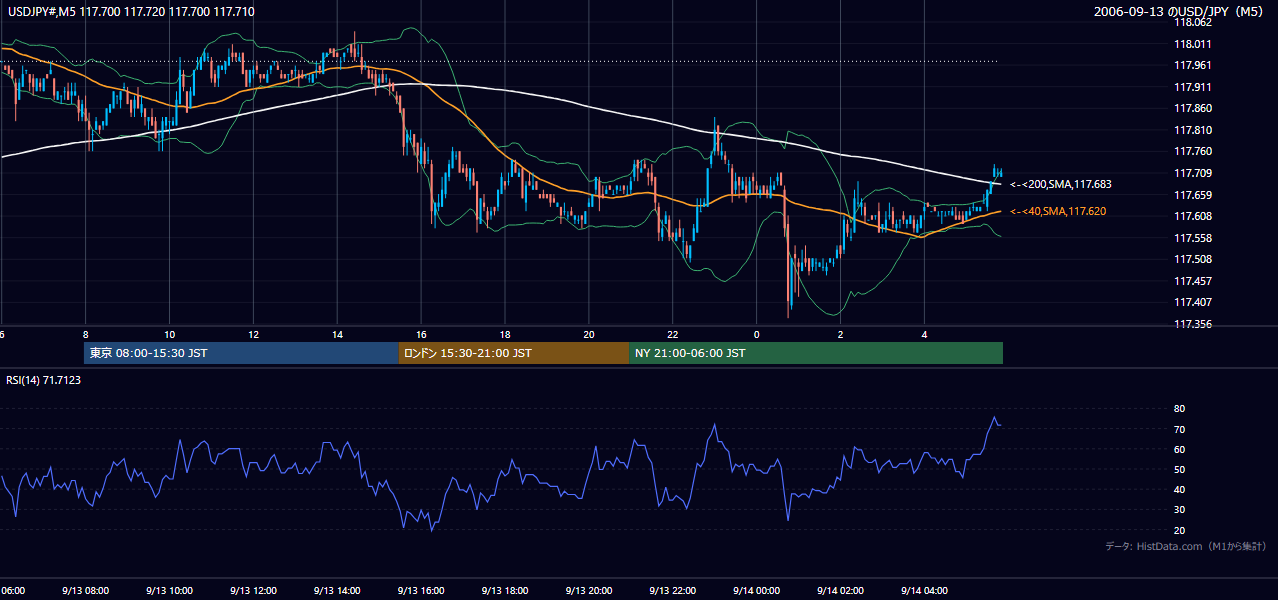Screen dimensions: 1278x600
Task: Click the 200 SMA 117.683 label
Action: pyautogui.click(x=1061, y=184)
